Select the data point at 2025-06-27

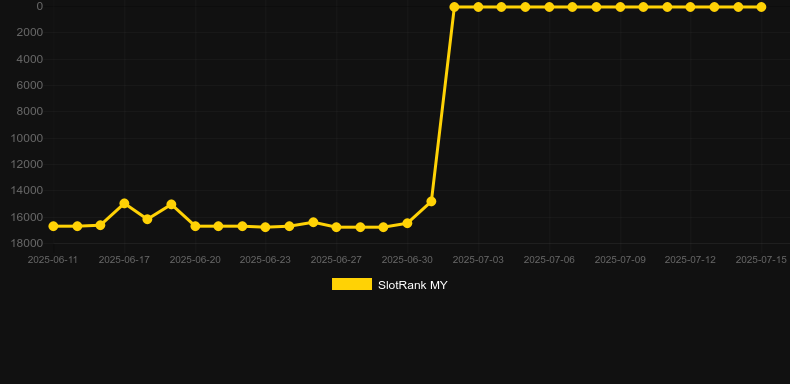[x=337, y=227]
